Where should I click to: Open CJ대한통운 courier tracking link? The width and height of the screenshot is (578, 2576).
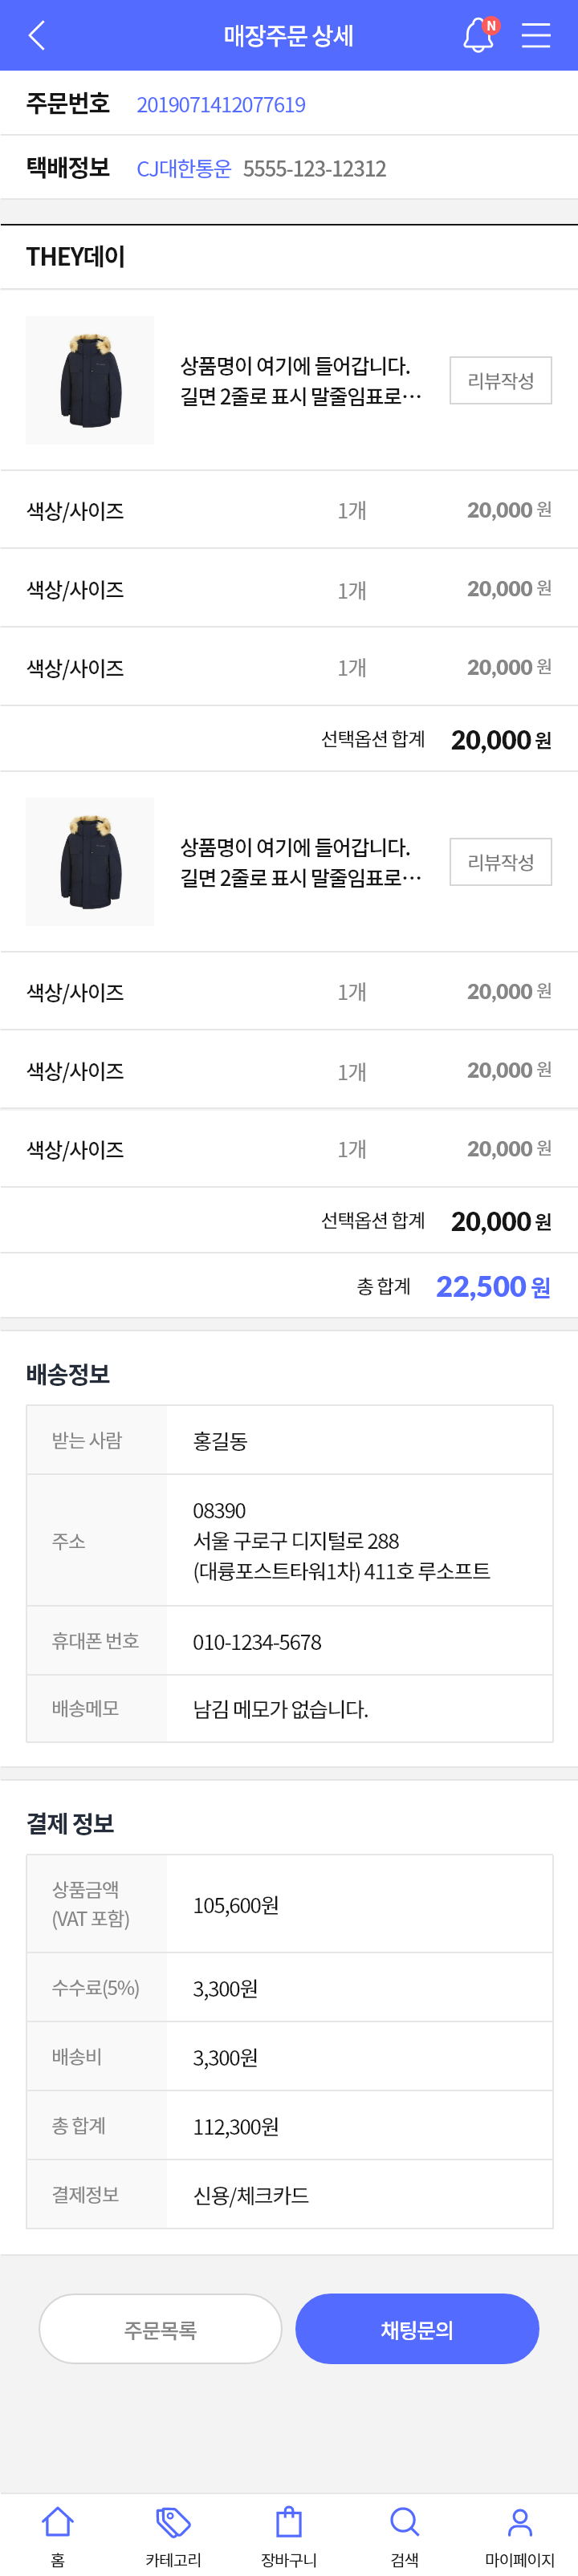pyautogui.click(x=183, y=168)
